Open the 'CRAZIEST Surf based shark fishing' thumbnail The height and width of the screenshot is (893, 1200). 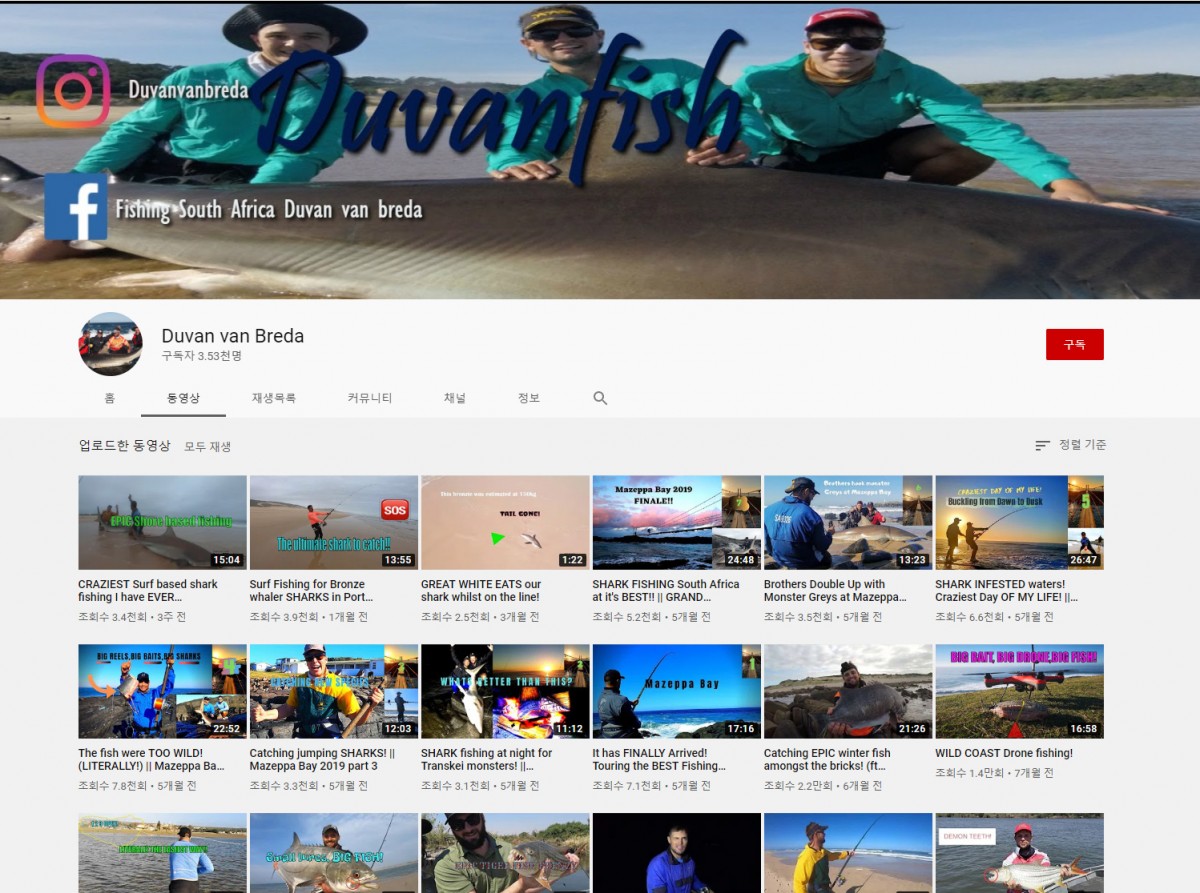point(162,522)
